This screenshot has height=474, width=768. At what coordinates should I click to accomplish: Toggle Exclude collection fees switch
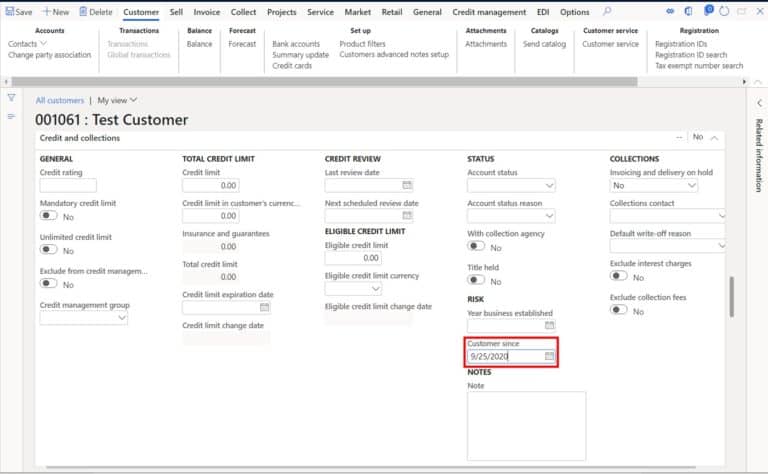click(x=619, y=310)
